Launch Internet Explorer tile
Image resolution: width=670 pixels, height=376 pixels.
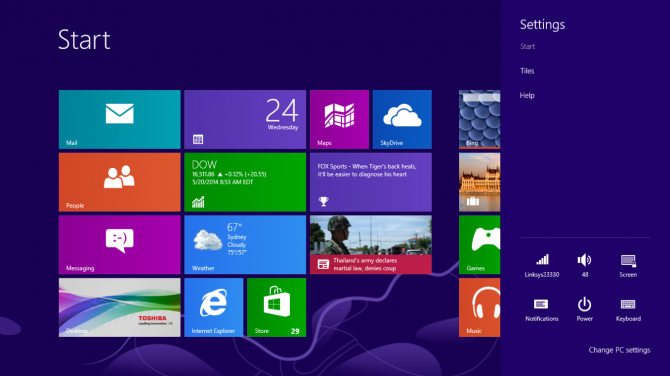pyautogui.click(x=214, y=308)
